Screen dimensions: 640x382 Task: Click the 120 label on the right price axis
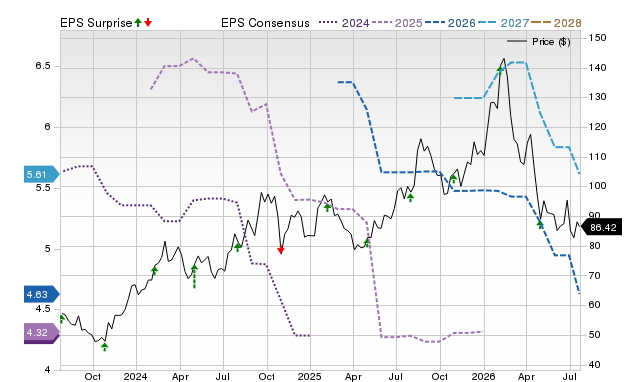click(598, 127)
